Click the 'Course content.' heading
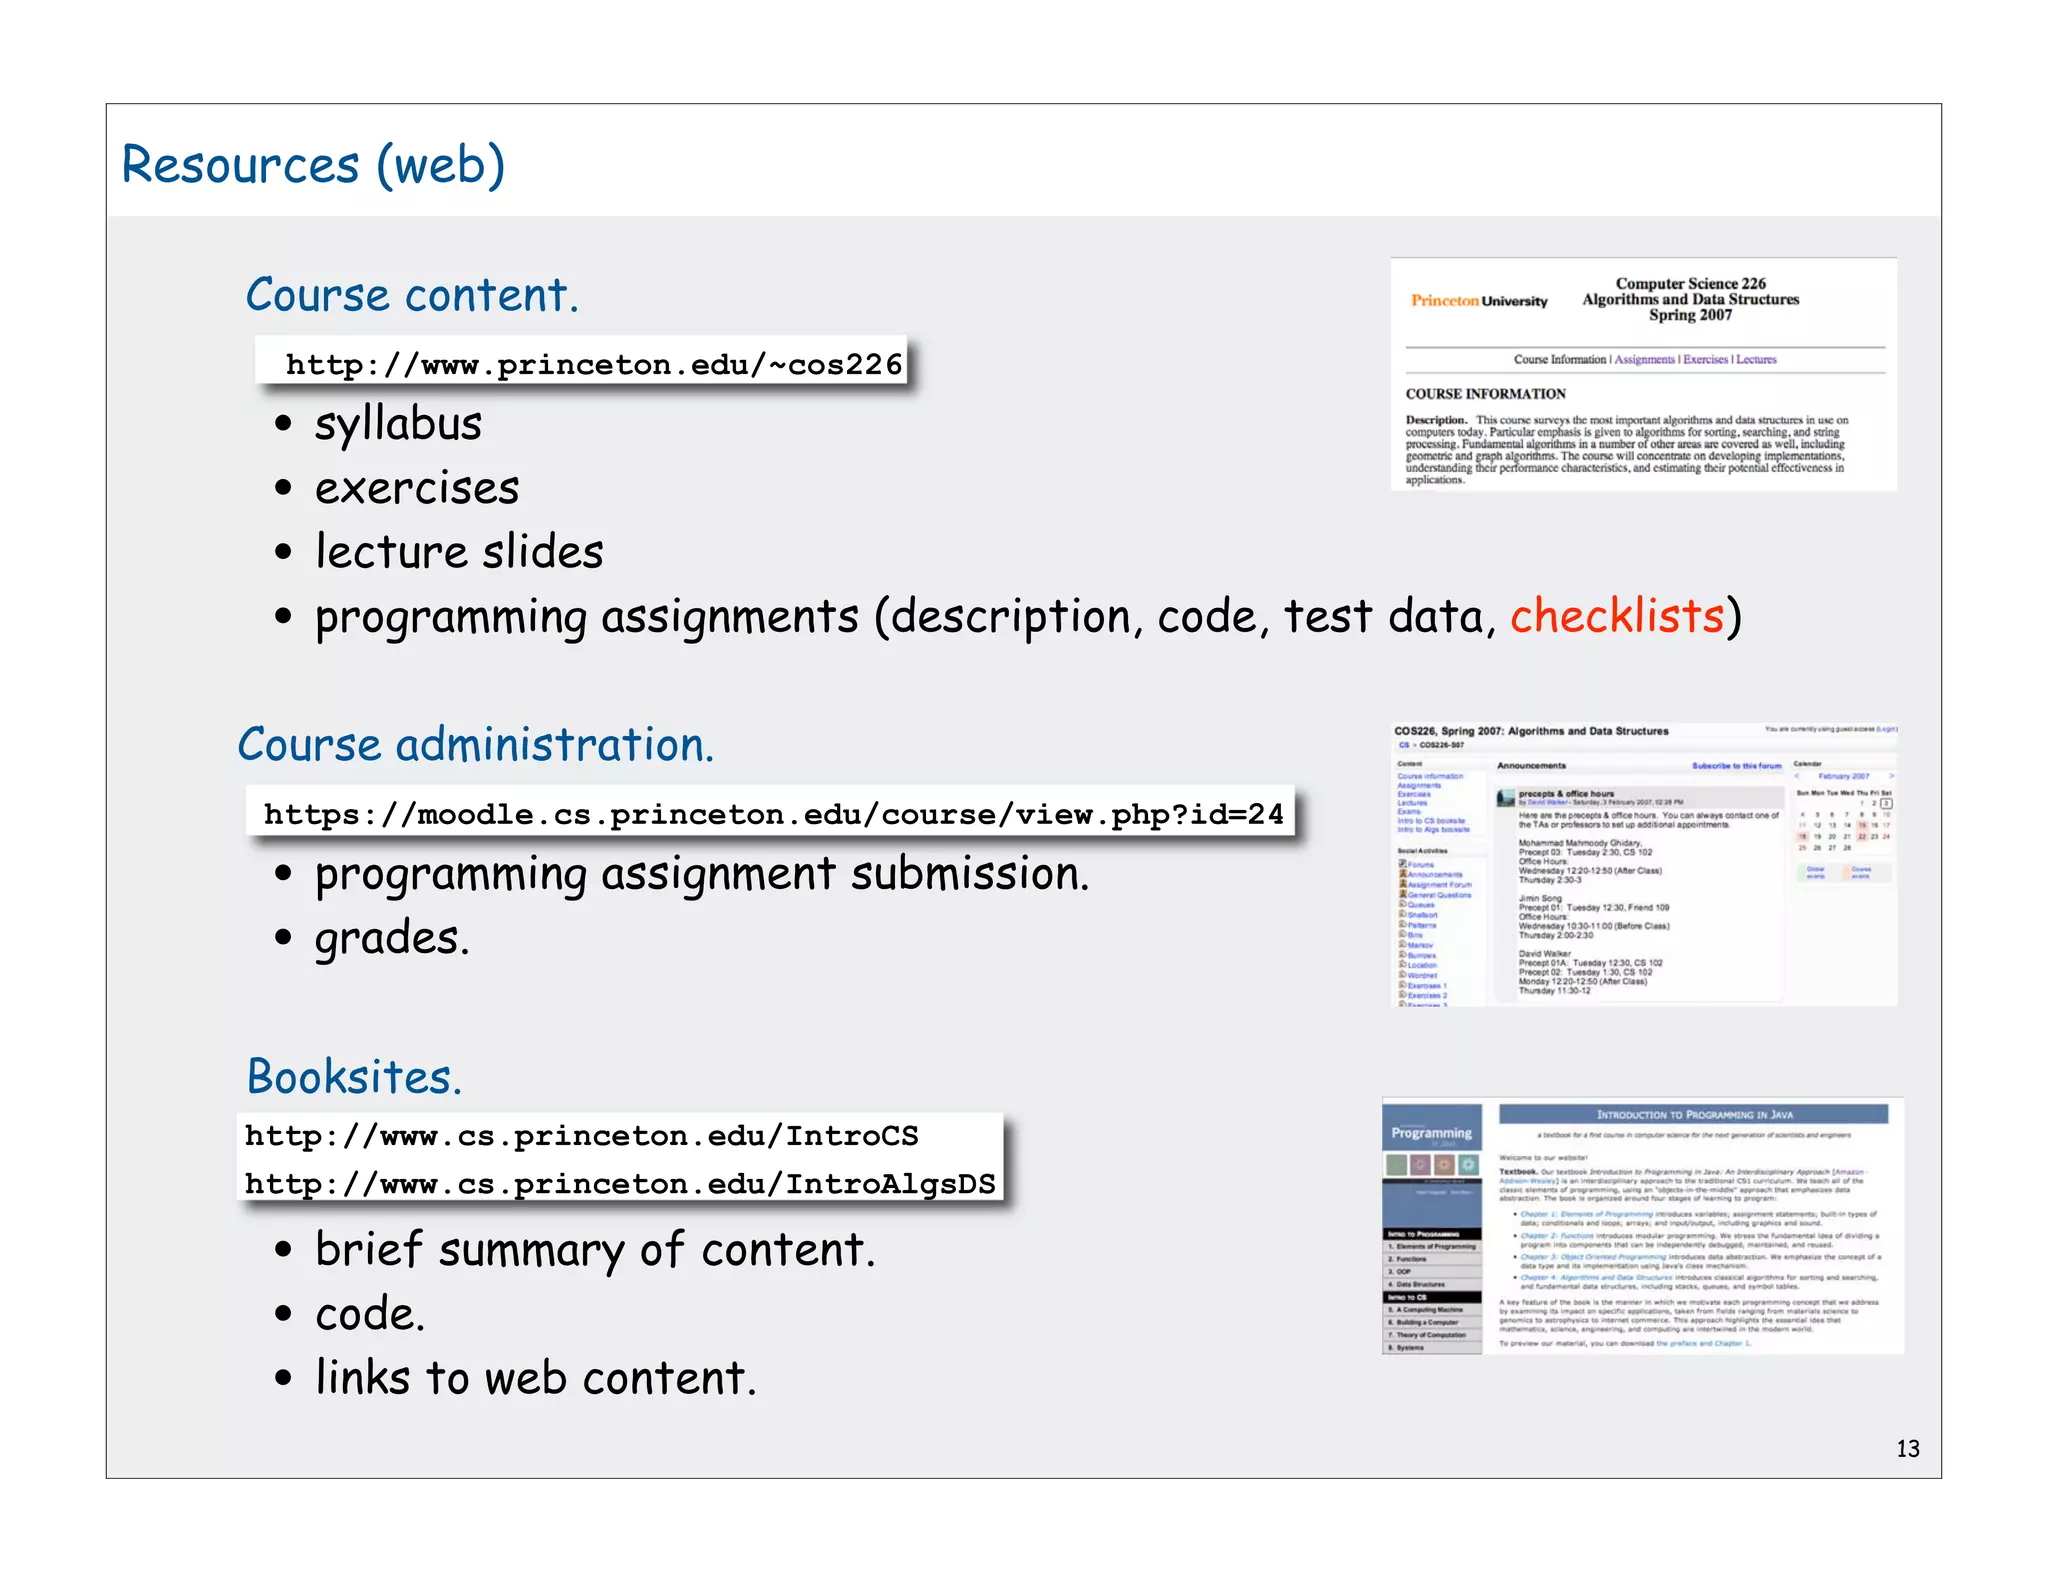The width and height of the screenshot is (2048, 1582). pyautogui.click(x=412, y=295)
